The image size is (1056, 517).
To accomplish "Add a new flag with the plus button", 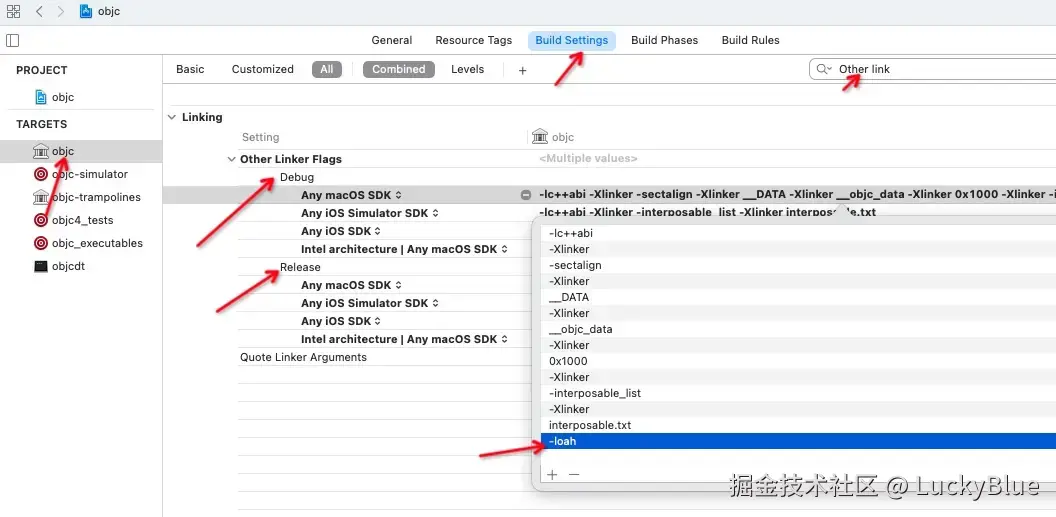I will [x=552, y=475].
